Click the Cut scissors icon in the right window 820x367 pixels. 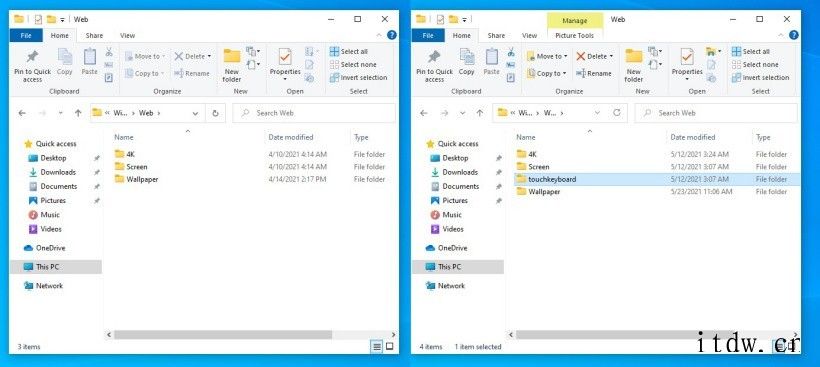pos(510,52)
